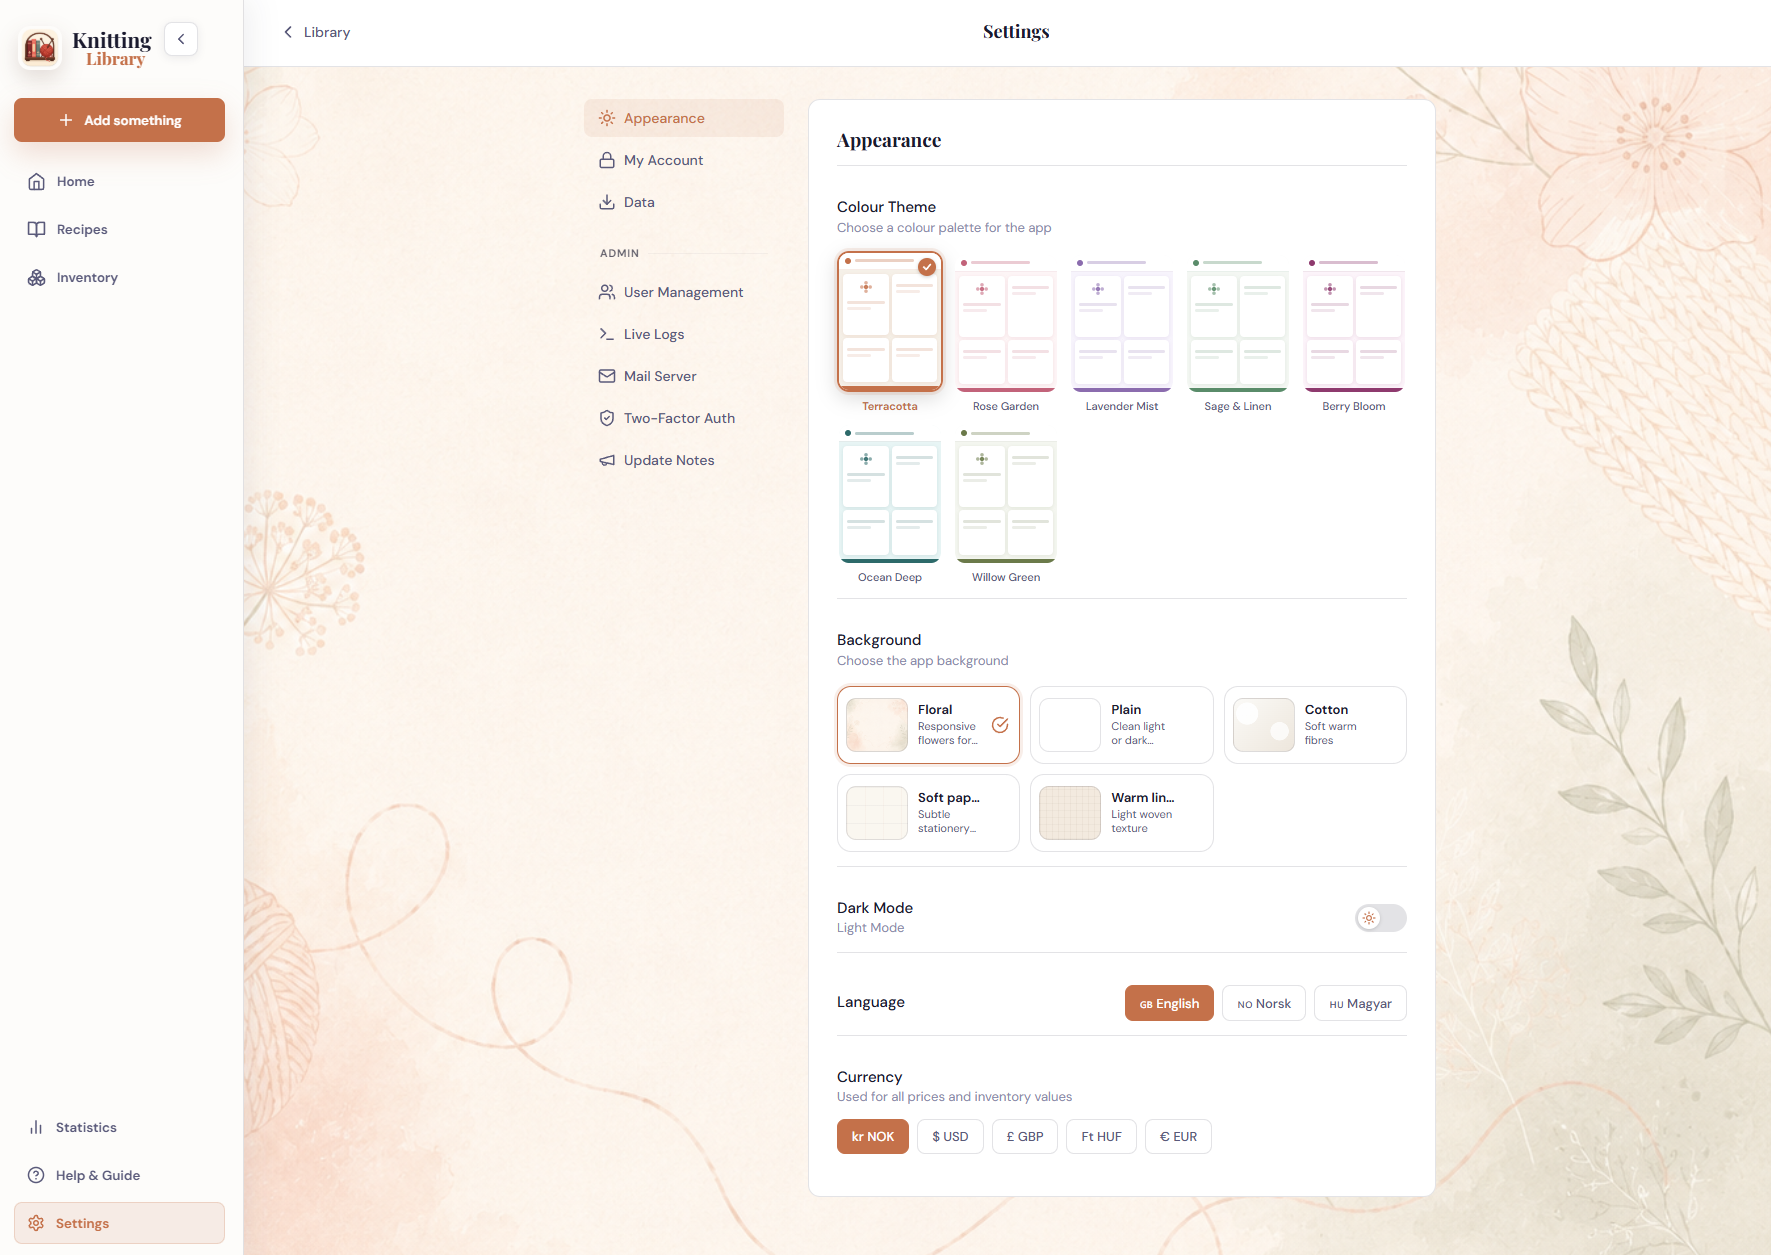Click the User Management people icon
Viewport: 1771px width, 1255px height.
607,292
